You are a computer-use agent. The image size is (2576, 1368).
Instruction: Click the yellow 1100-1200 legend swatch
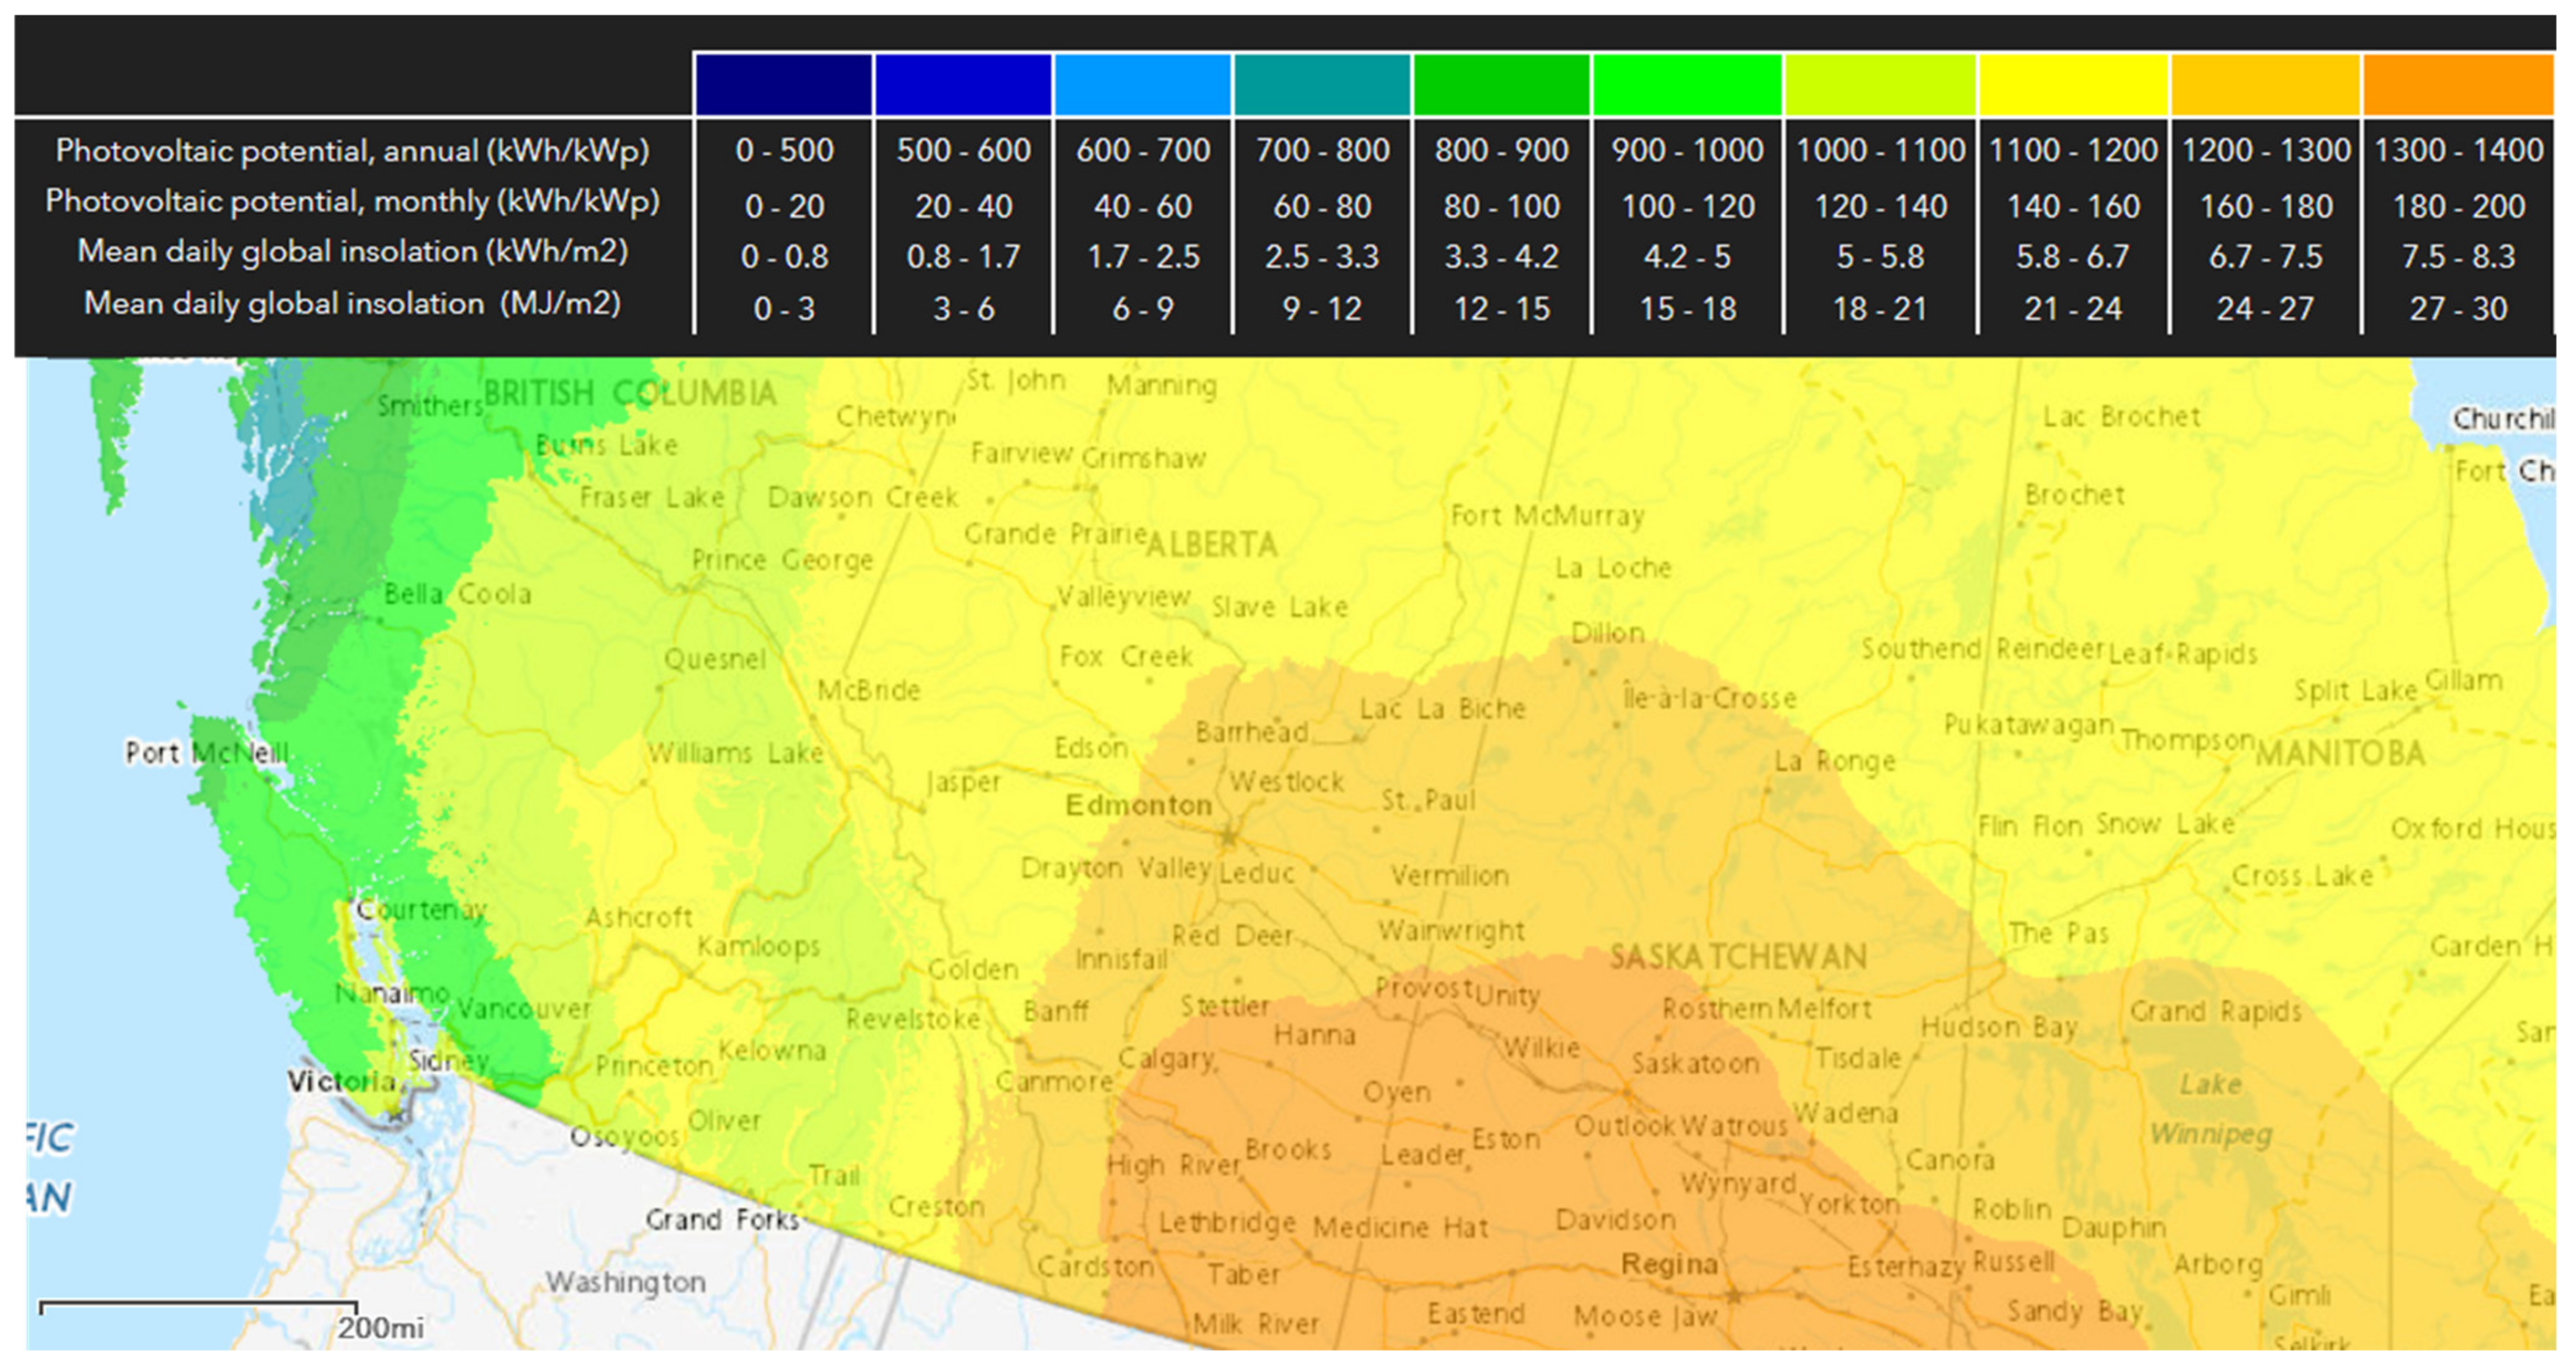coord(2073,84)
